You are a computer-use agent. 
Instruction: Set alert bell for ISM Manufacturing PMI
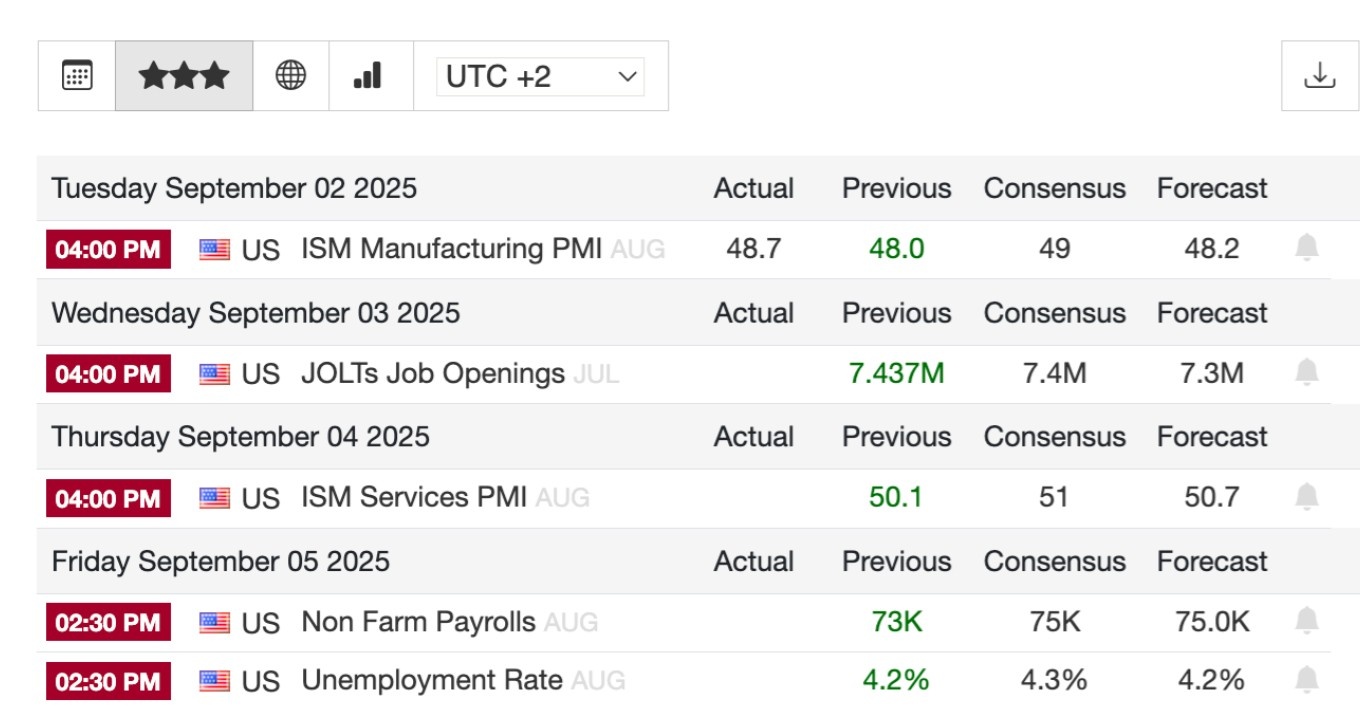click(1306, 248)
